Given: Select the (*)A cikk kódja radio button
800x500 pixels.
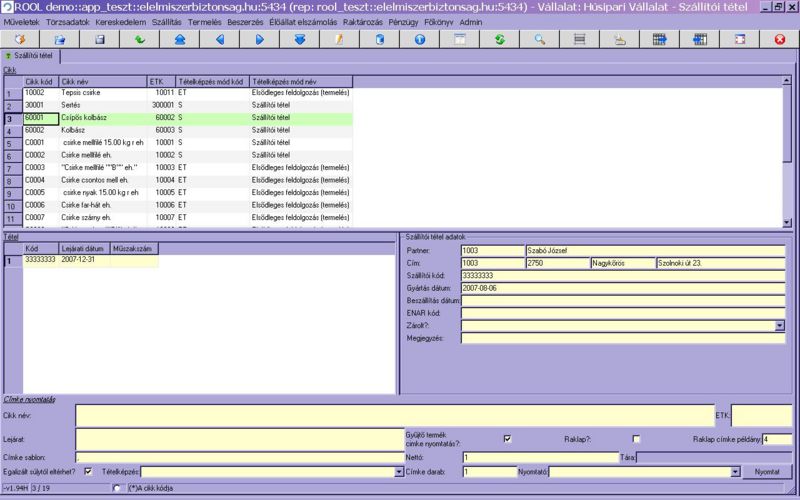Looking at the screenshot, I should pos(117,488).
